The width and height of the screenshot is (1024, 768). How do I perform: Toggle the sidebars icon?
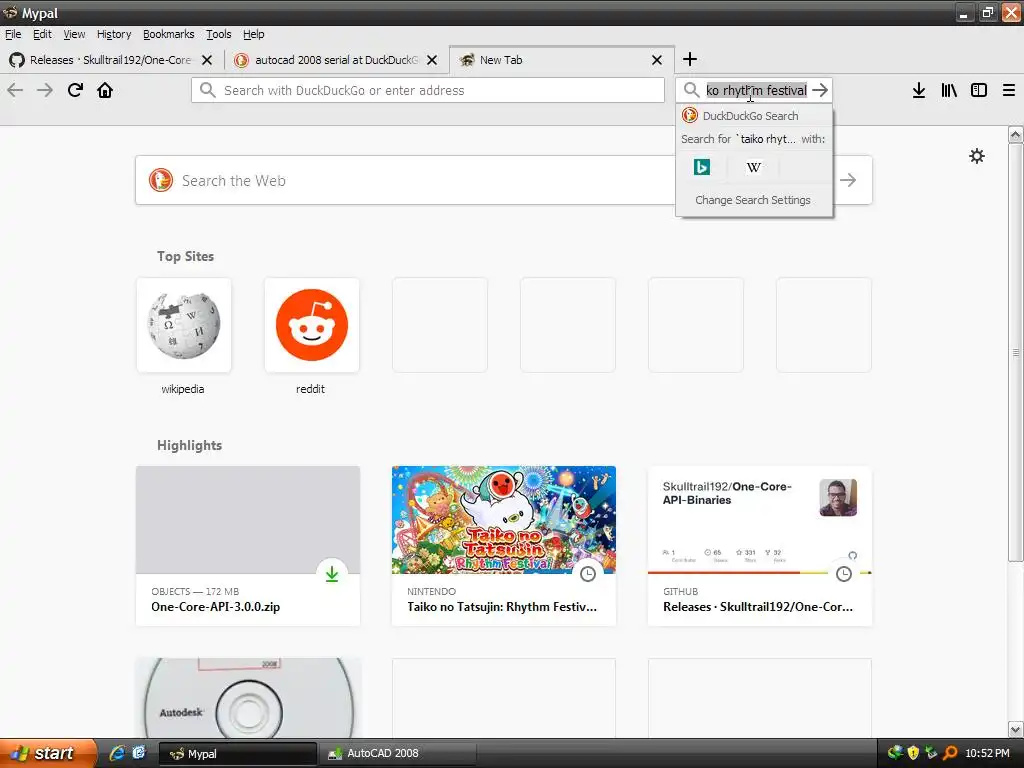click(x=979, y=90)
